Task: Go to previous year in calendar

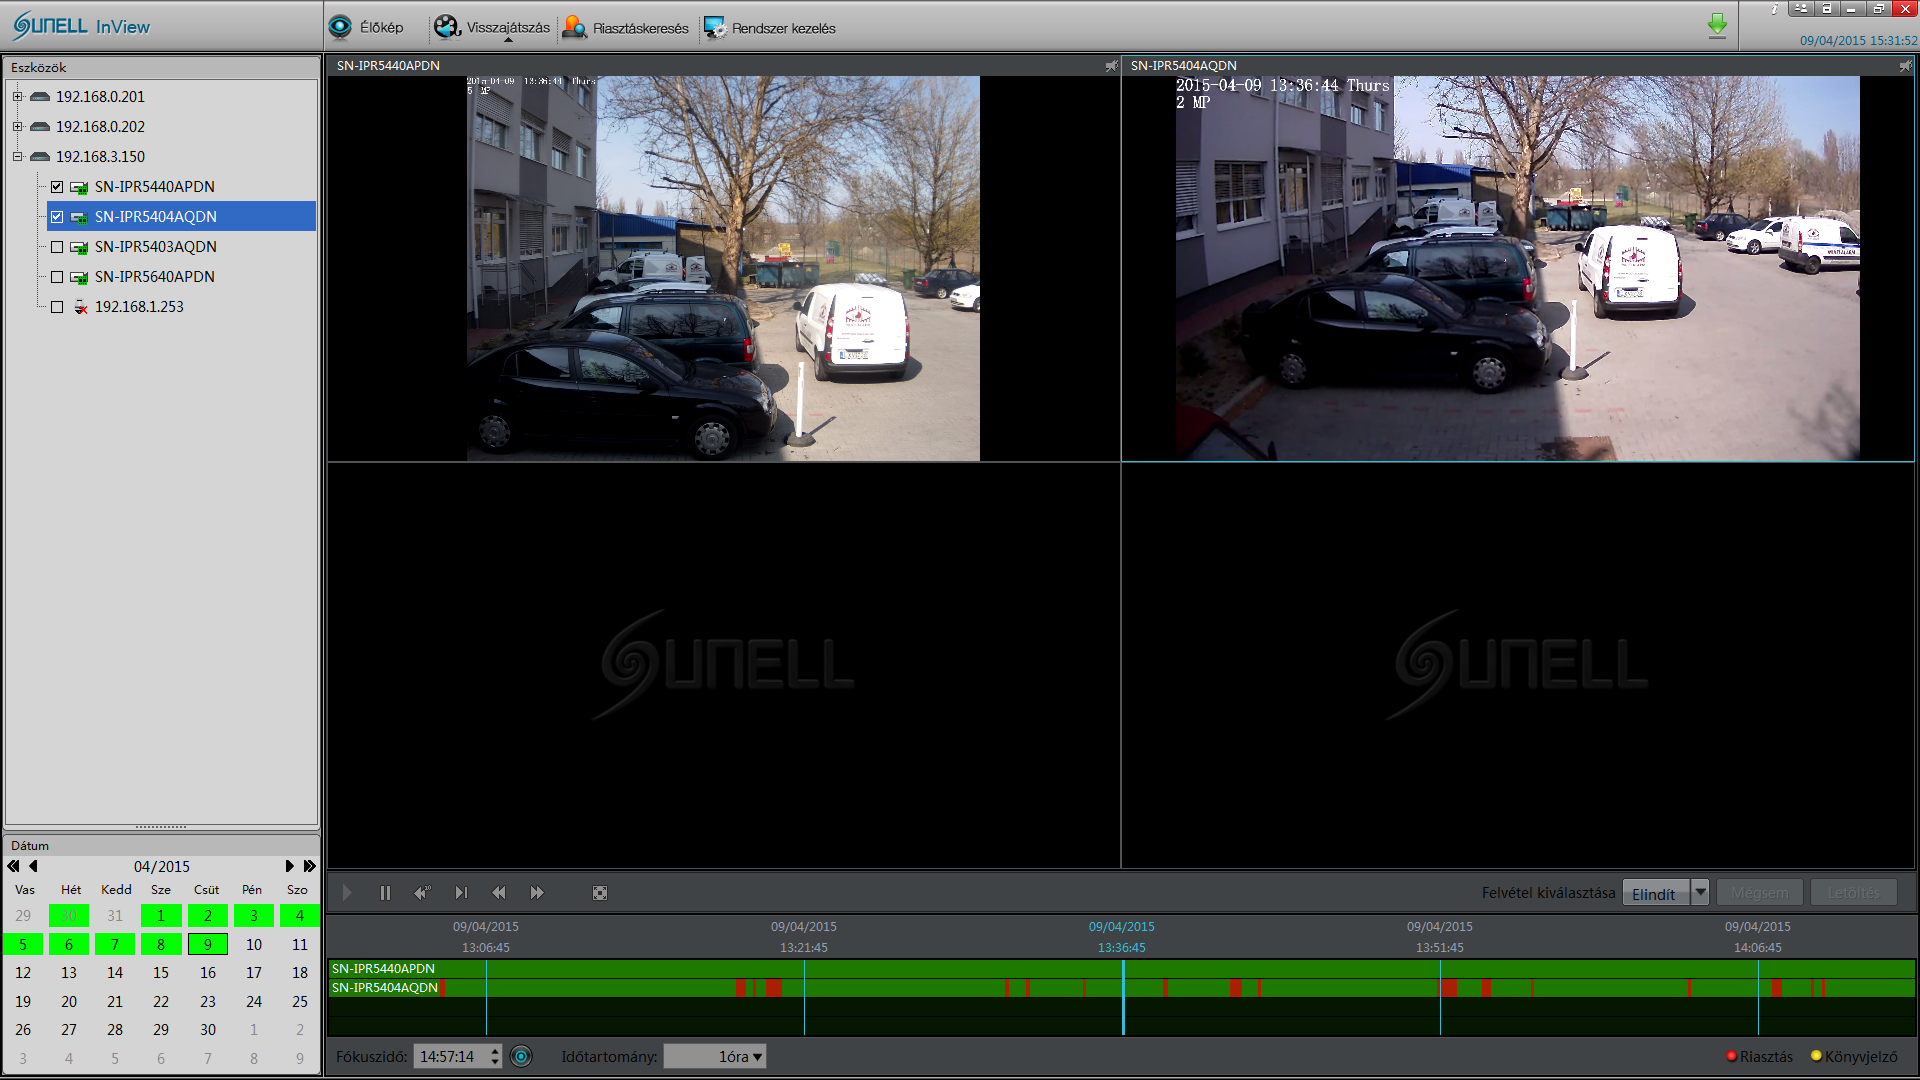Action: [13, 866]
